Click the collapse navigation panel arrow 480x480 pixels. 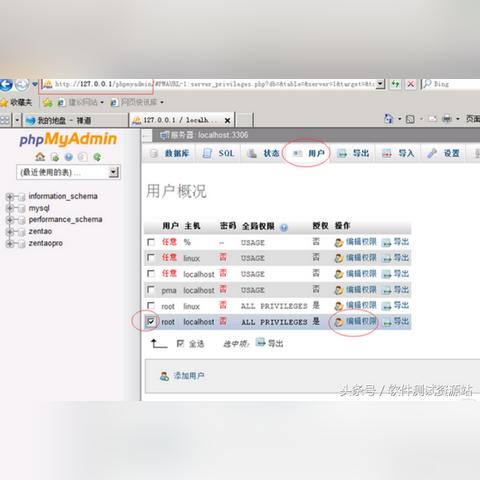tap(146, 136)
